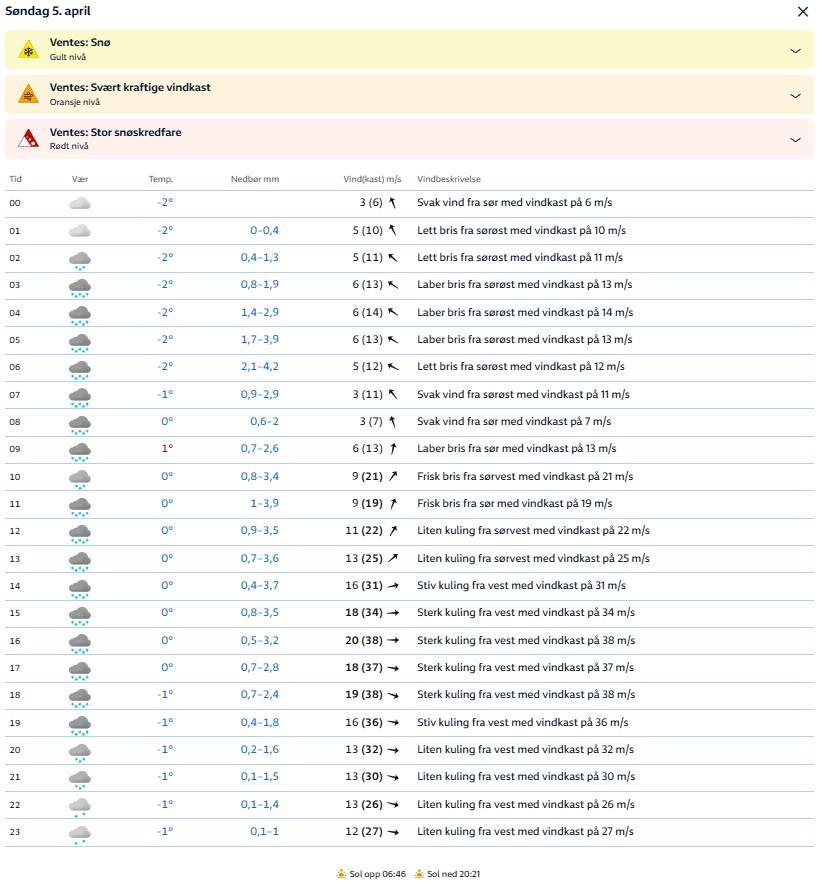Click the wind direction arrow at hour 16

393,640
